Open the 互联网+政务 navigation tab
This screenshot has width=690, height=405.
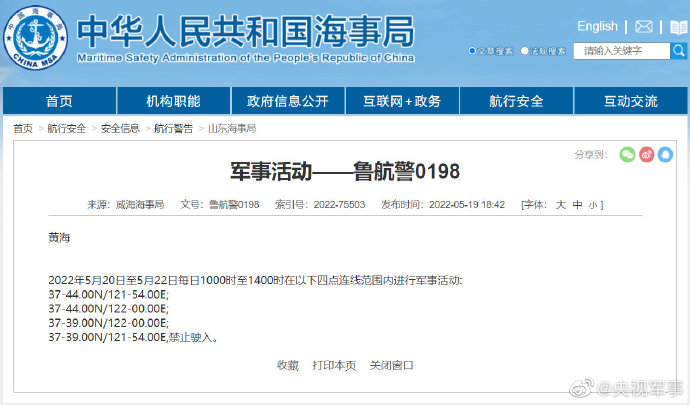pos(402,101)
